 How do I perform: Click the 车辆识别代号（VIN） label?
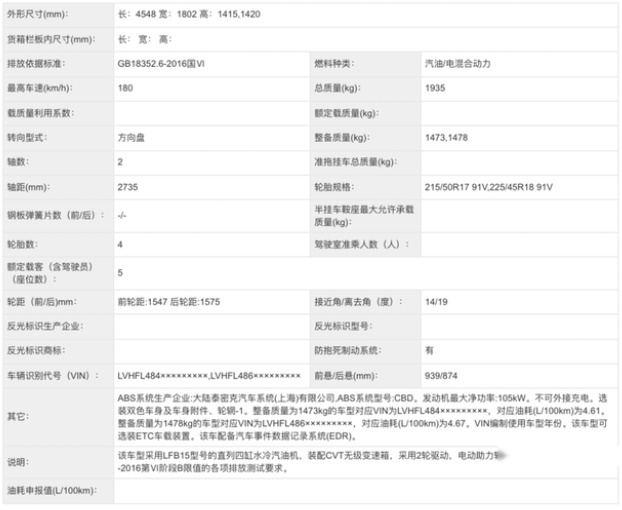click(53, 376)
